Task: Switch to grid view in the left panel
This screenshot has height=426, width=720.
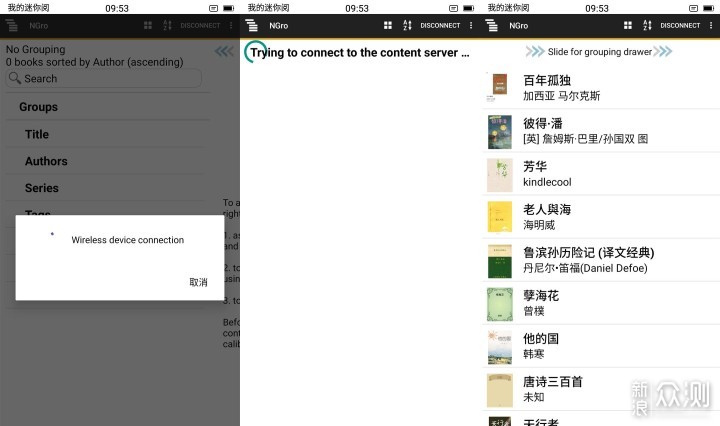Action: coord(148,25)
